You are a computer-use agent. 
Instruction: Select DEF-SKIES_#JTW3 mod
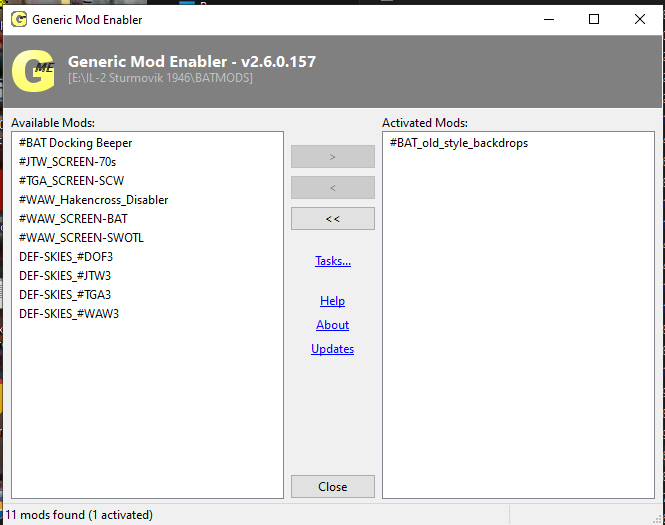[x=65, y=276]
